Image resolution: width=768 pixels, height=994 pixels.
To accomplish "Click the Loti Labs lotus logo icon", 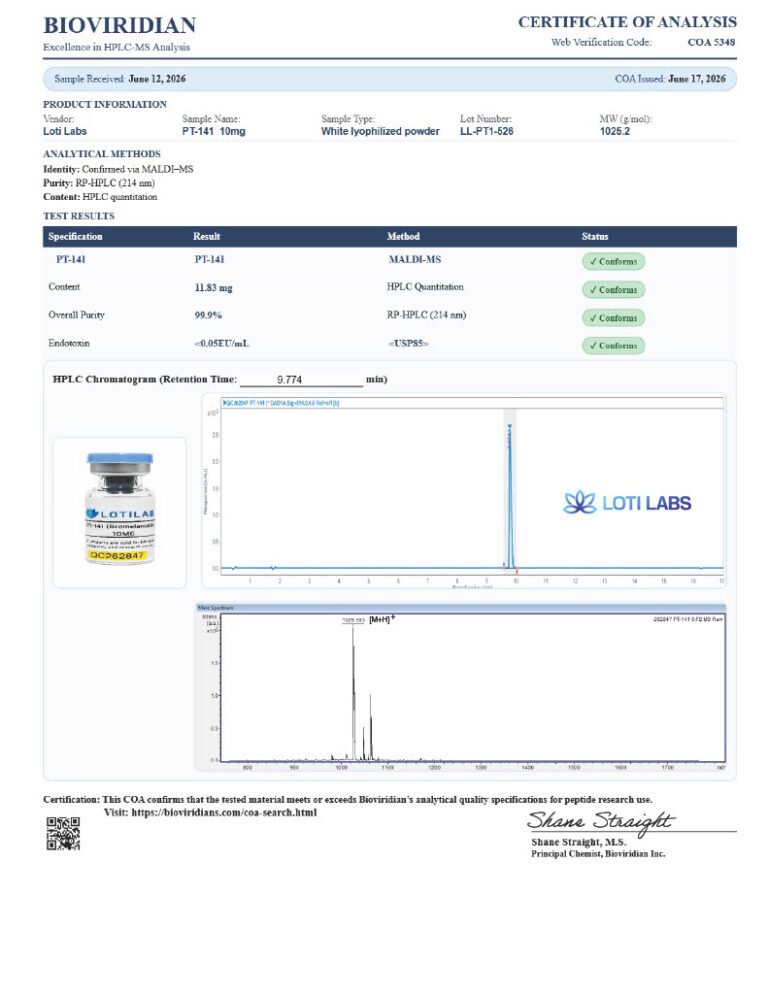I will [x=580, y=503].
